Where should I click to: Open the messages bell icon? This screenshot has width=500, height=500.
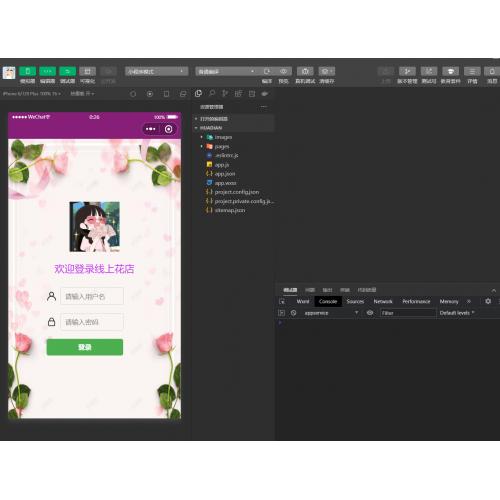coord(492,71)
